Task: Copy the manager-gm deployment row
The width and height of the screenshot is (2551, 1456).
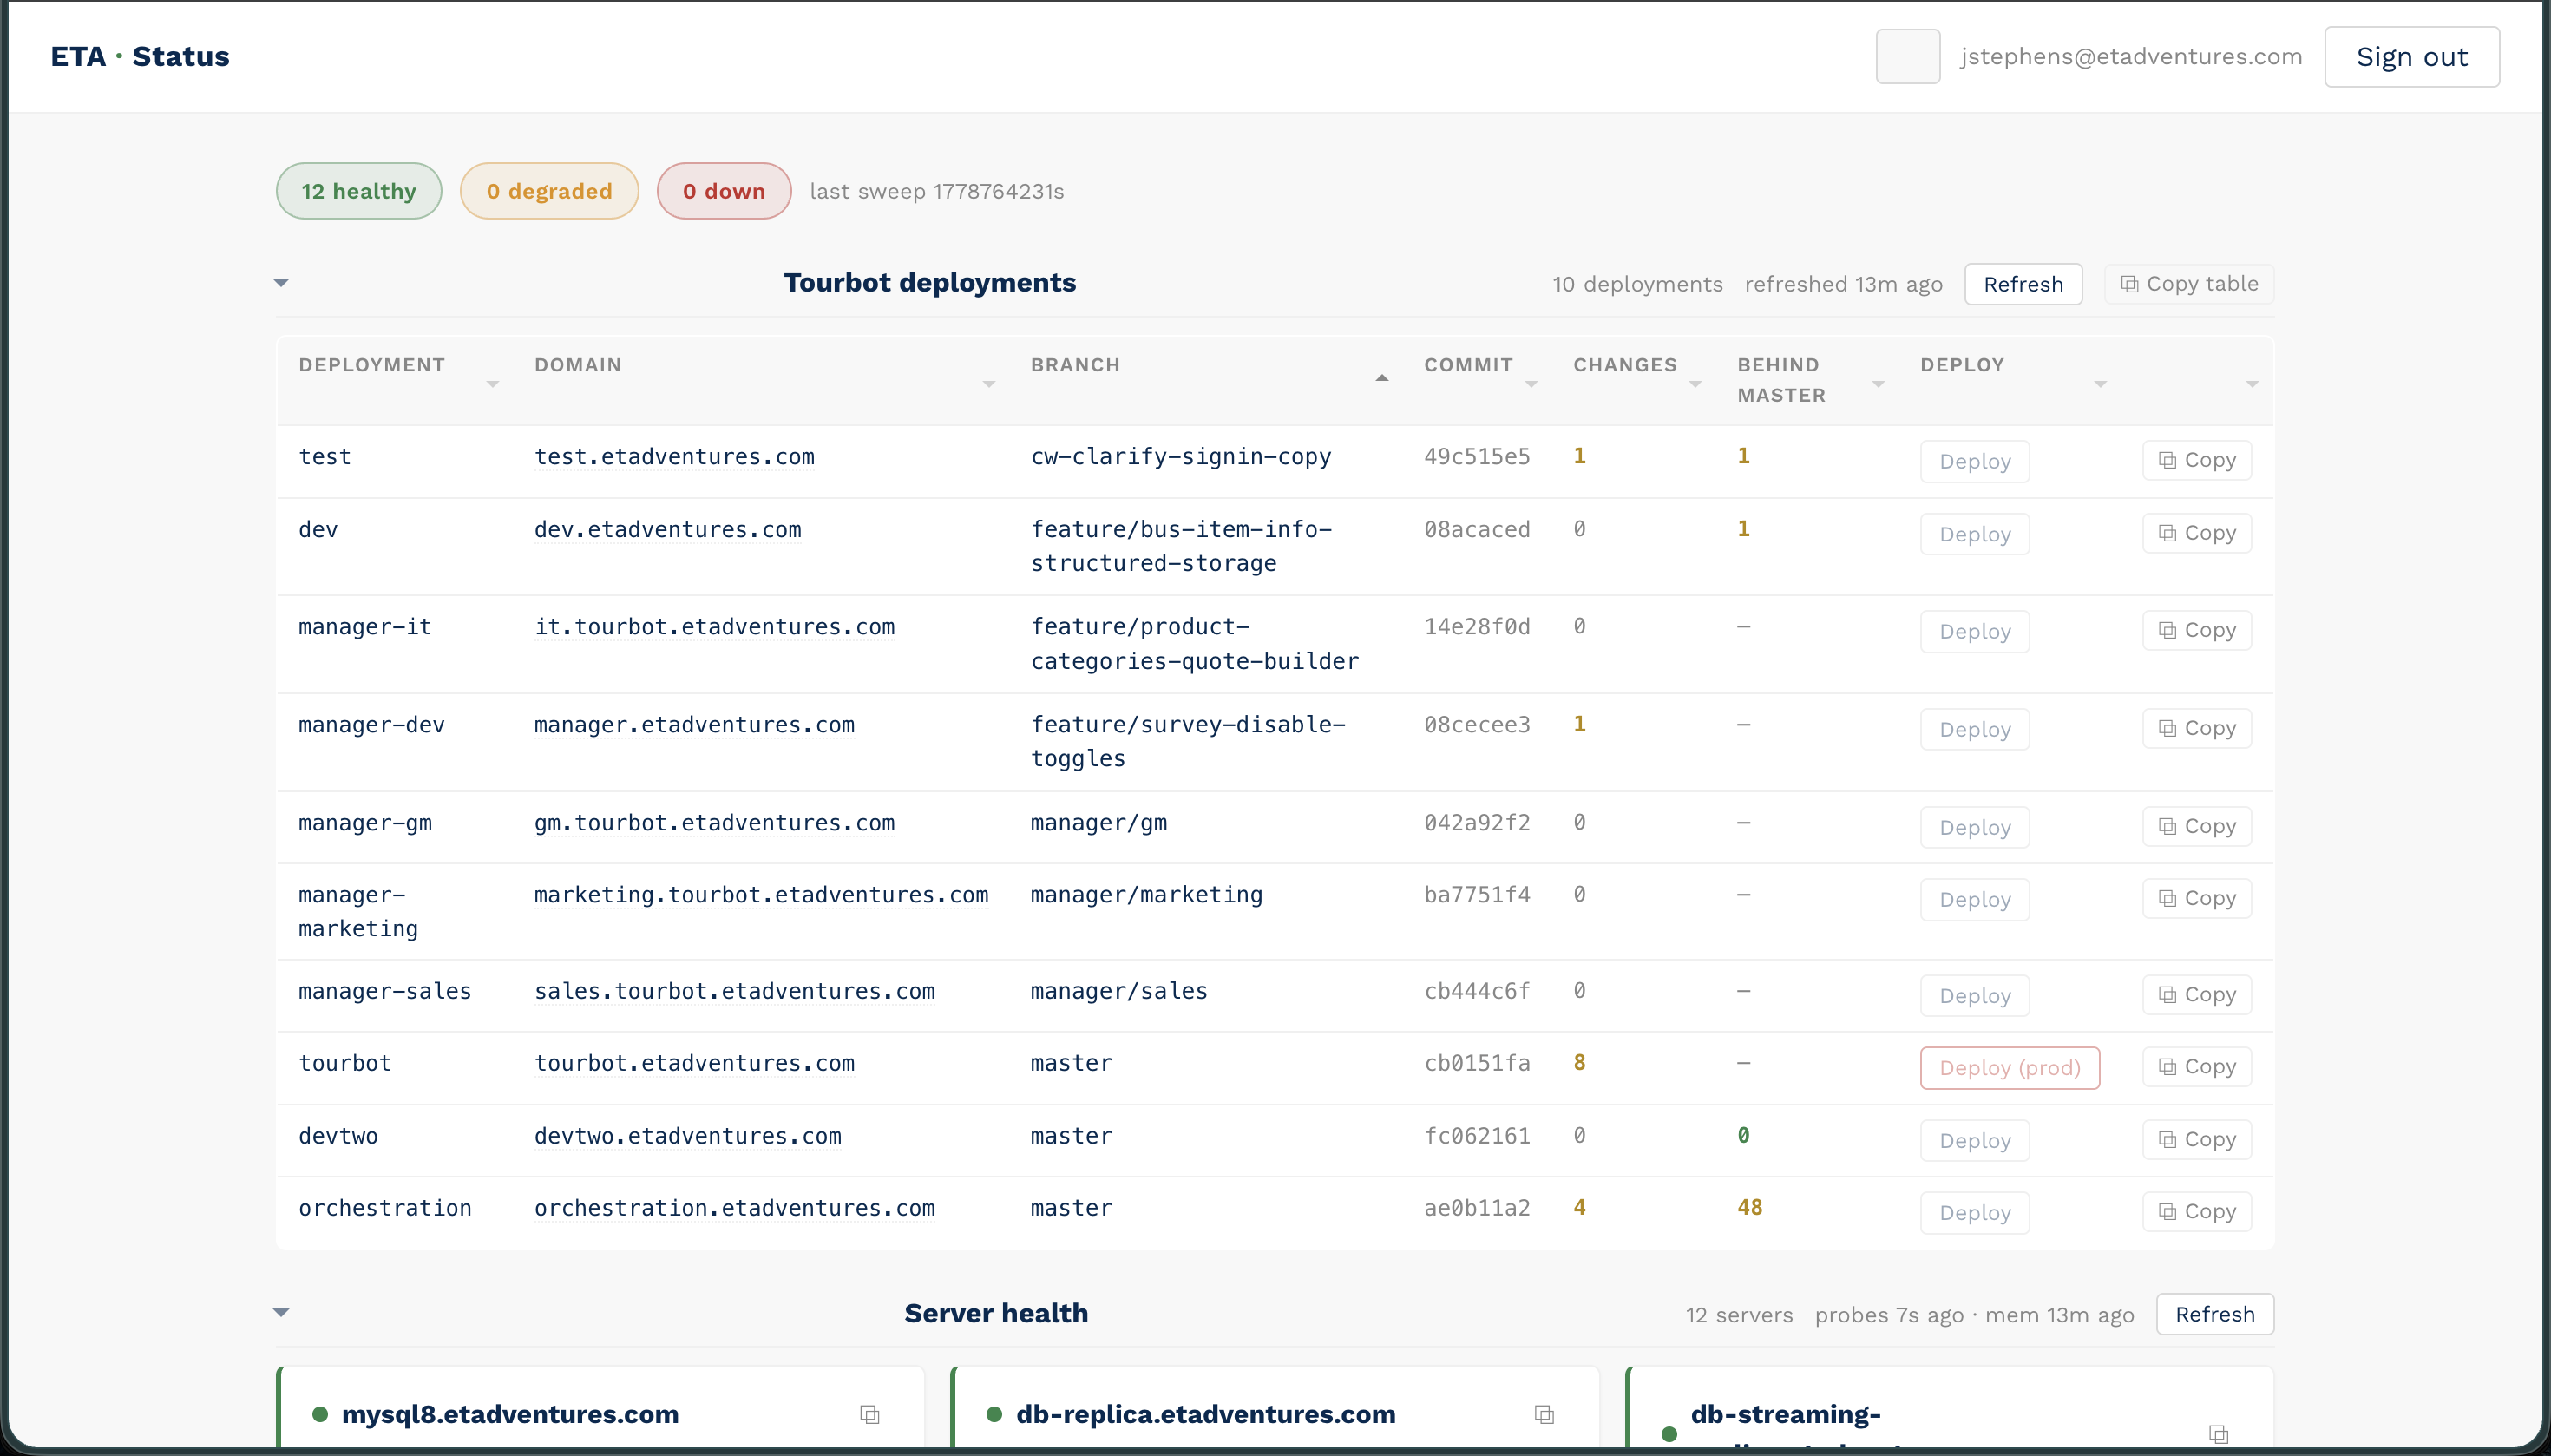Action: pos(2196,826)
